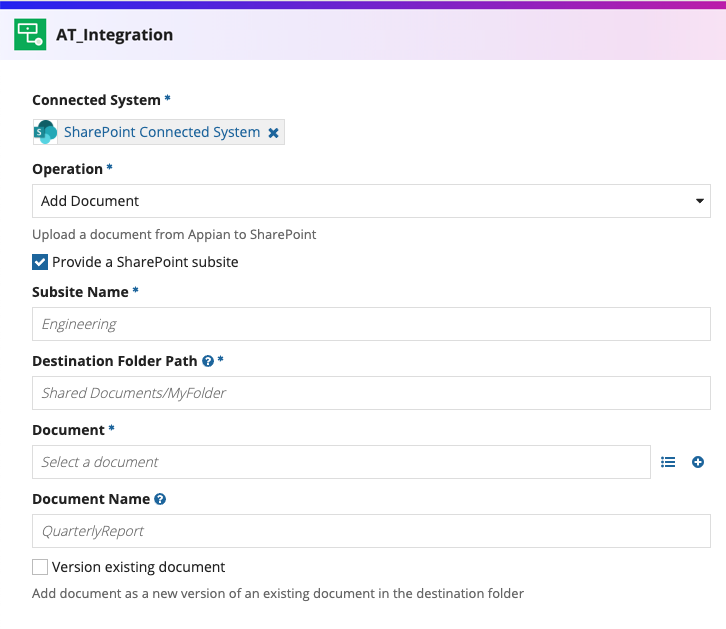Focus the Document Name input field
The image size is (726, 629).
[x=371, y=531]
